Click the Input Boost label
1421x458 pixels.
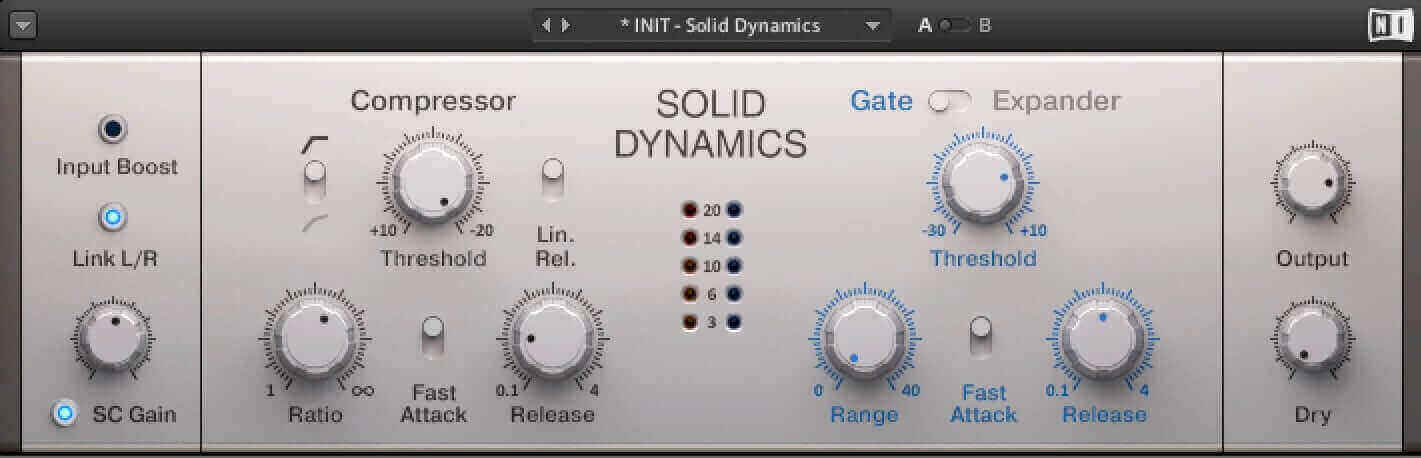pyautogui.click(x=117, y=167)
